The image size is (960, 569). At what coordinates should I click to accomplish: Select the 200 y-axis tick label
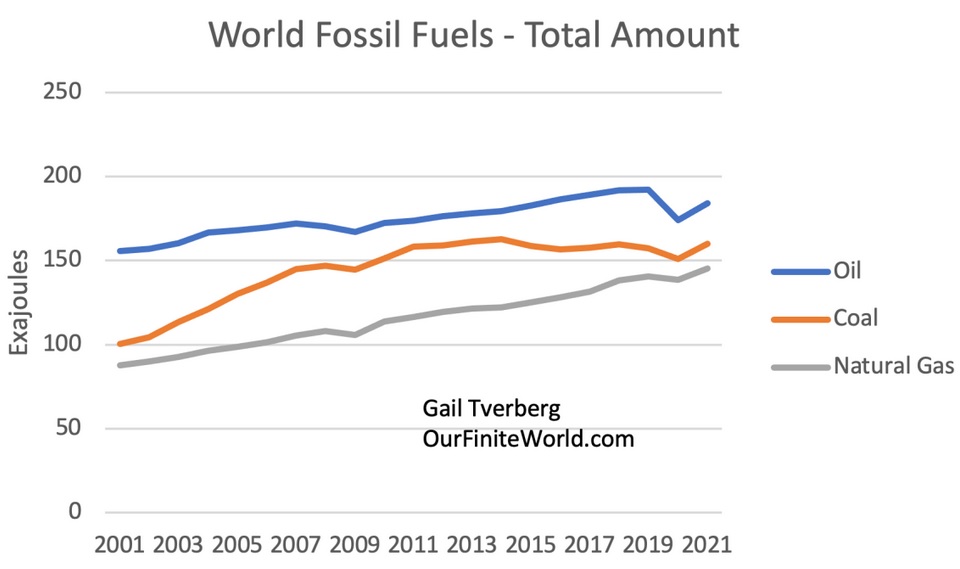pos(62,177)
